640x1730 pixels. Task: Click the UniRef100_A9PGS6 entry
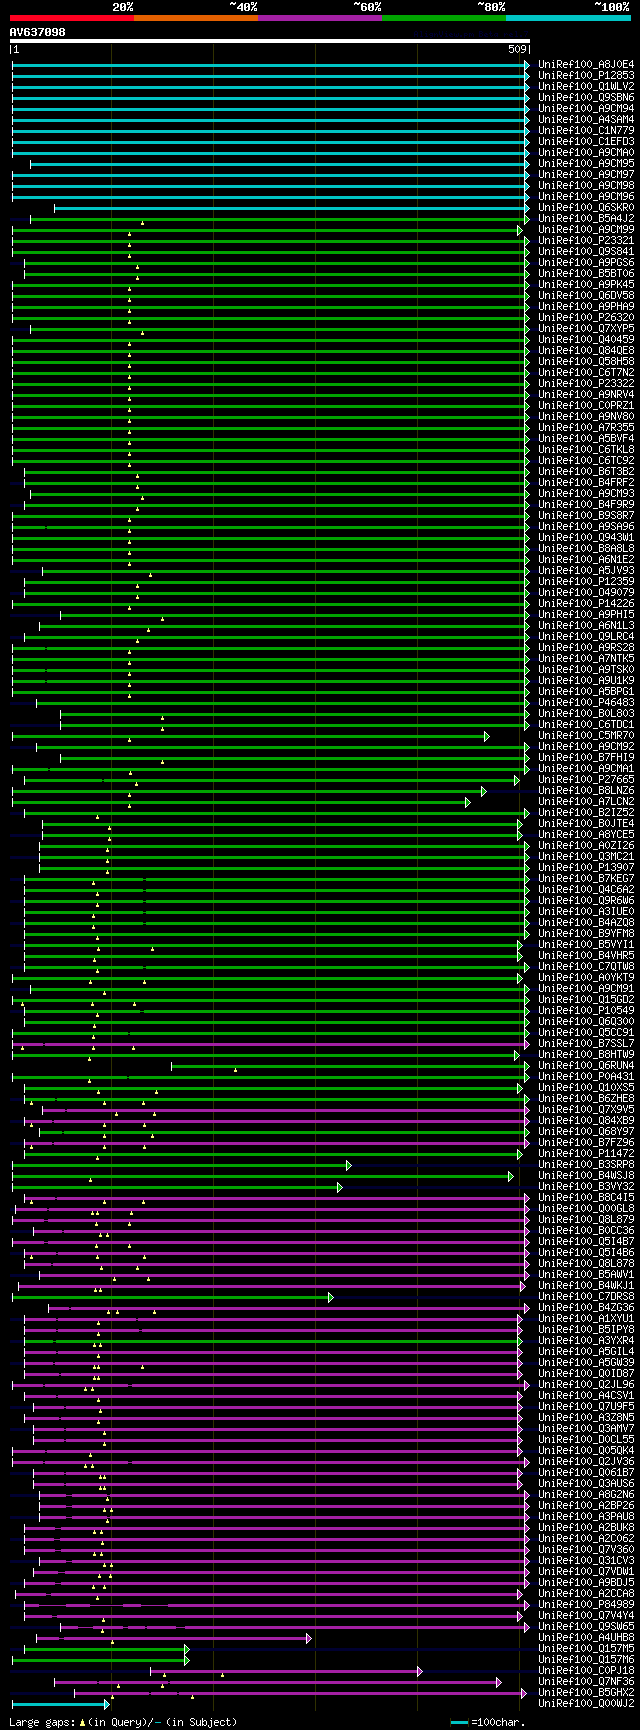point(586,263)
